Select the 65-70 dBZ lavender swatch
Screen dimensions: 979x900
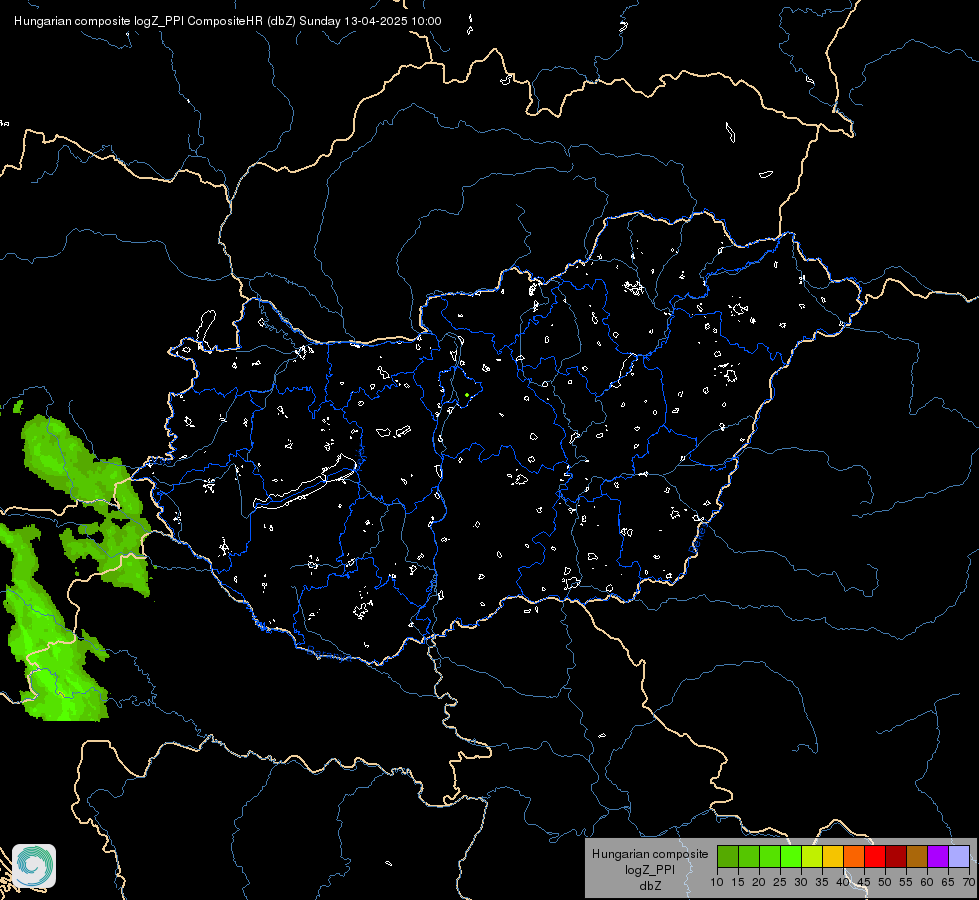(959, 857)
